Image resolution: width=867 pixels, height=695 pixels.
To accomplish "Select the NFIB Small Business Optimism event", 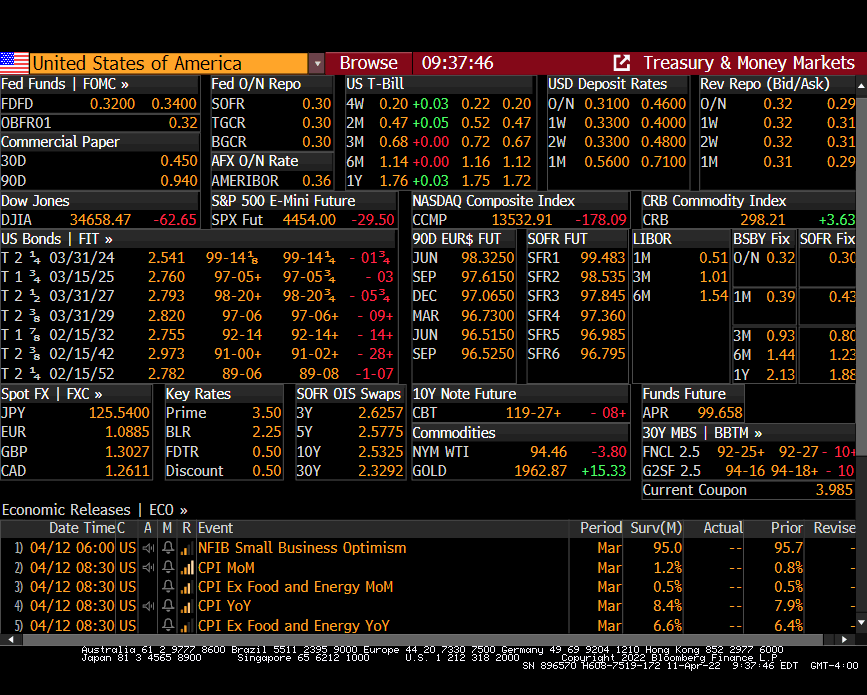I will (302, 548).
